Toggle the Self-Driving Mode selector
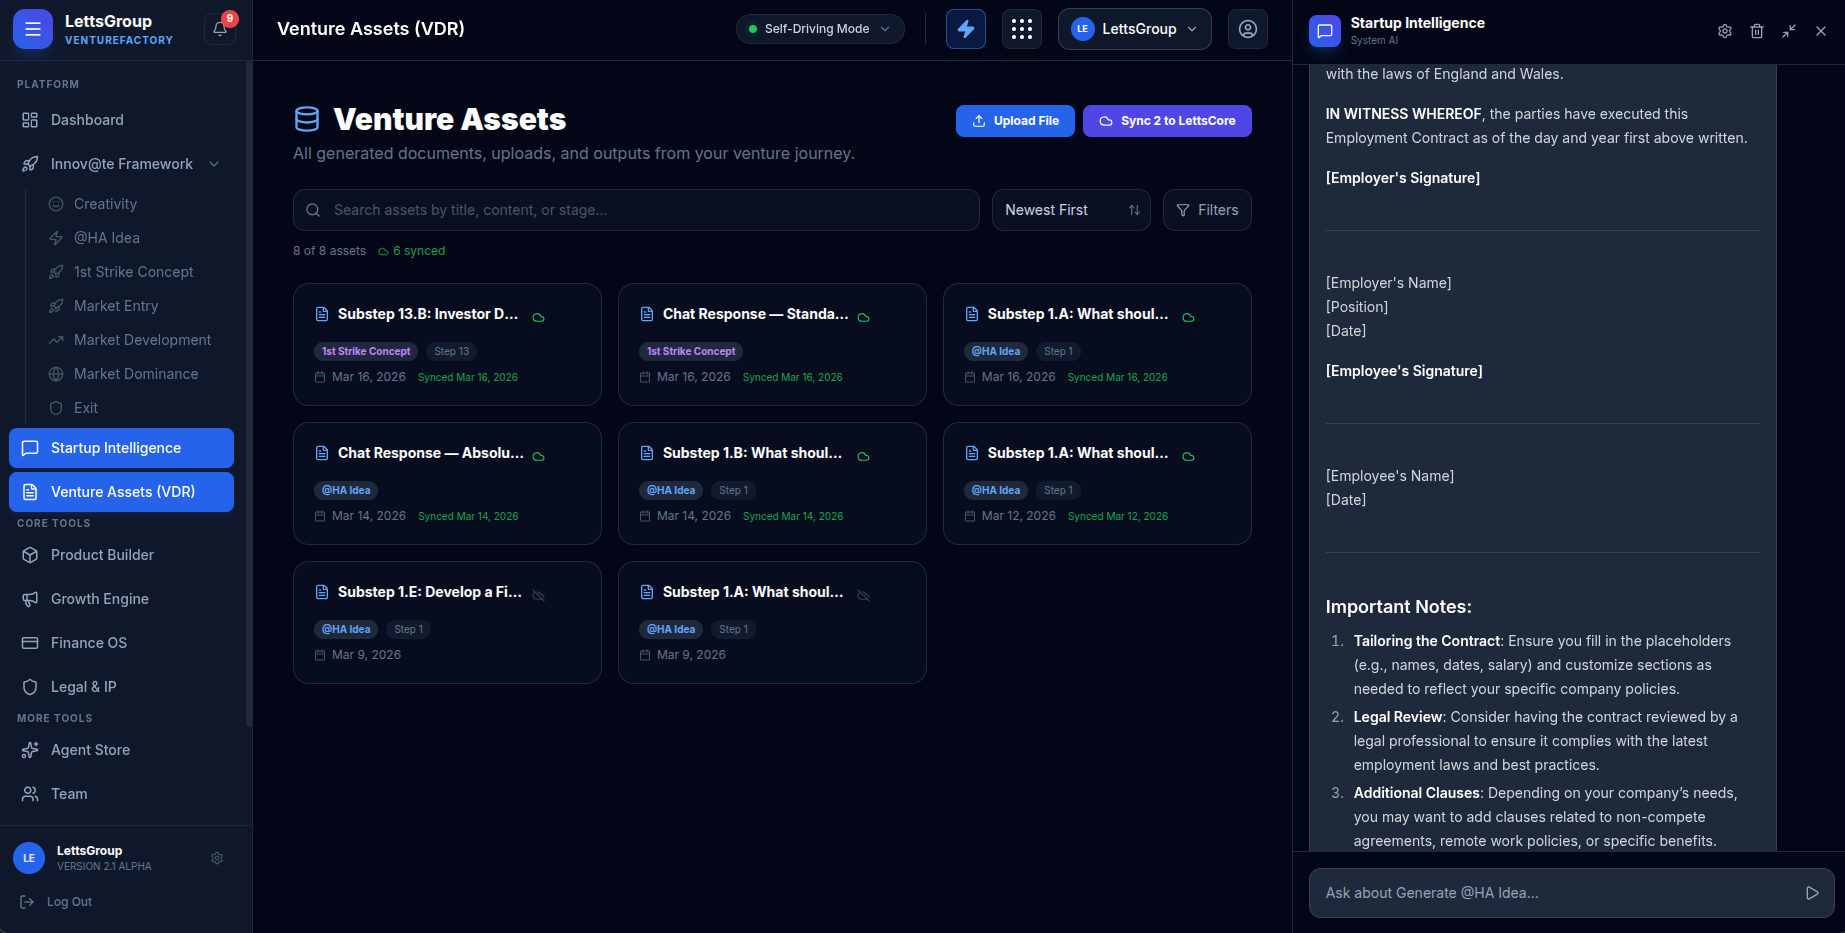Viewport: 1845px width, 933px height. pyautogui.click(x=819, y=29)
